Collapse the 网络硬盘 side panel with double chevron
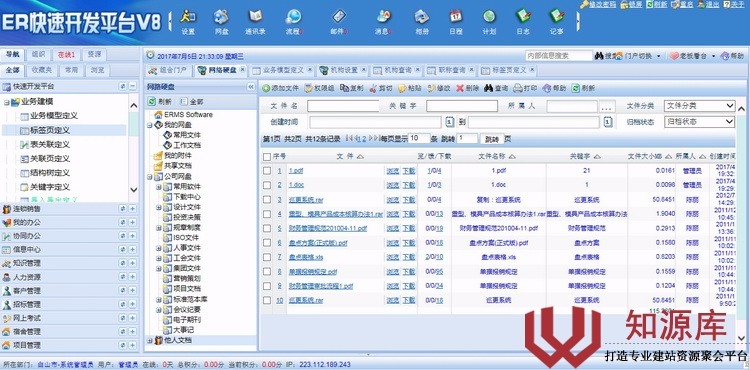750x370 pixels. pos(251,87)
